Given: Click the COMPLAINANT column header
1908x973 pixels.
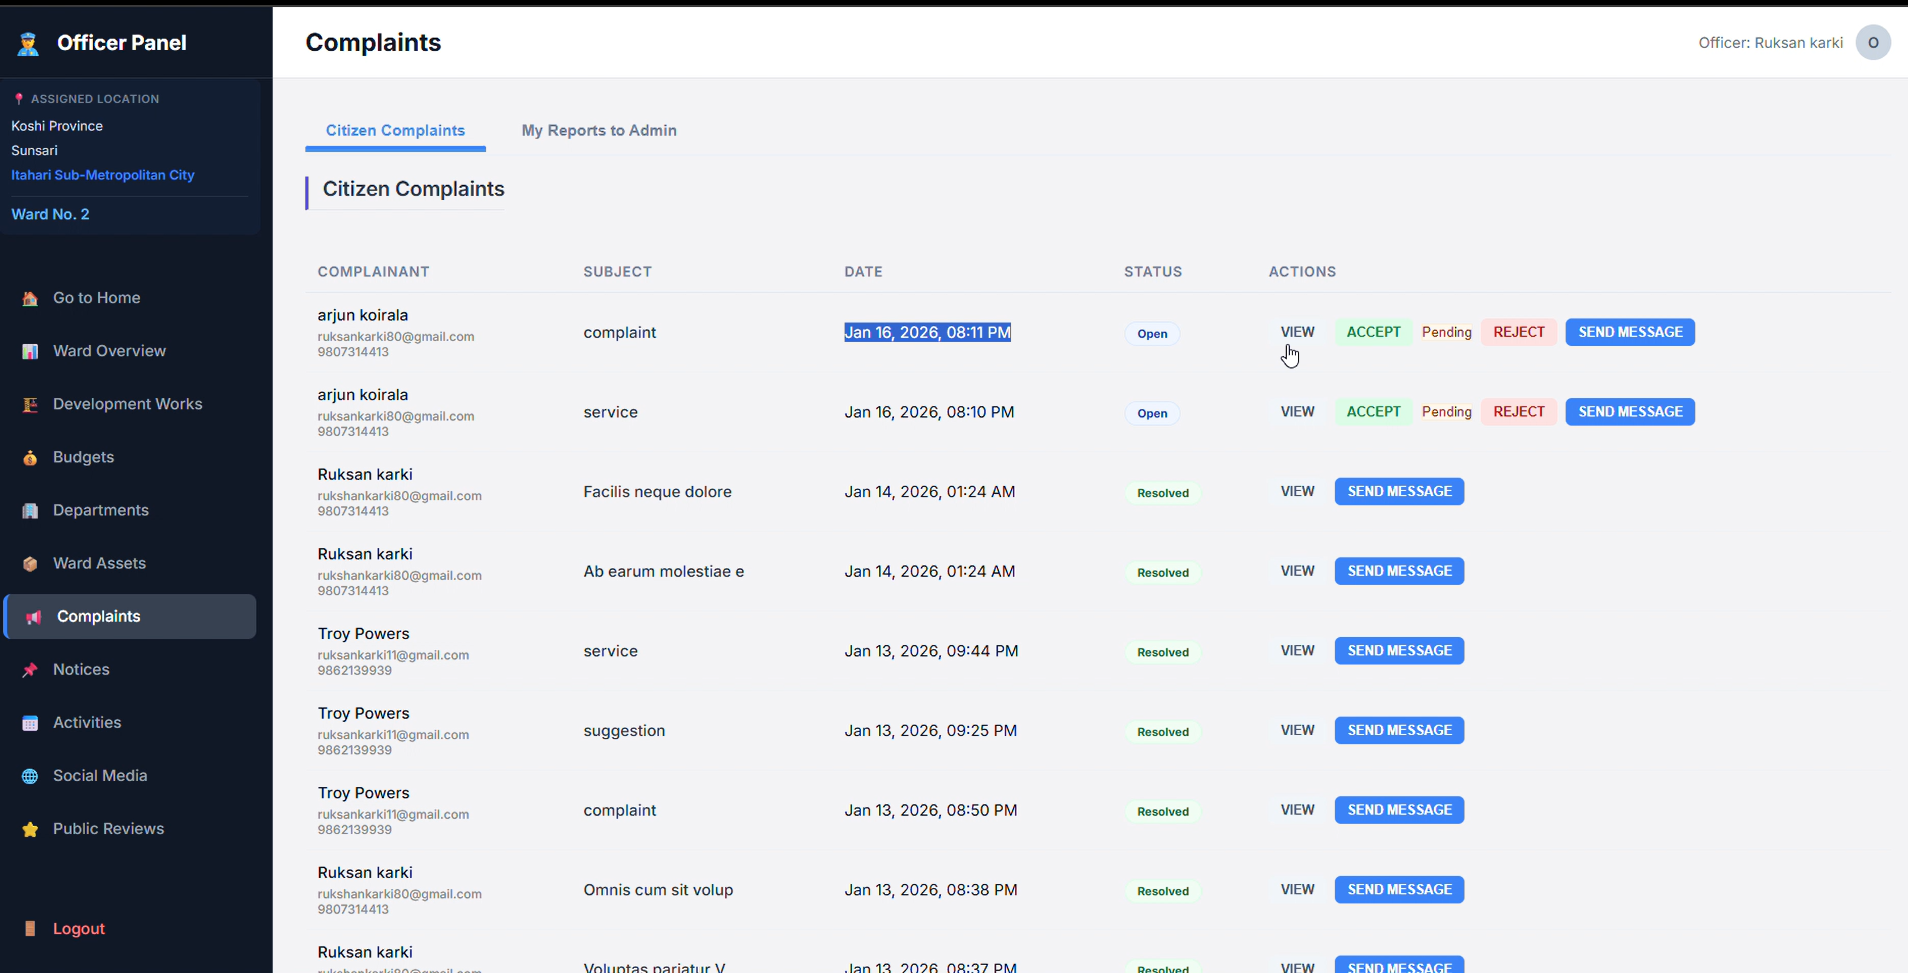Looking at the screenshot, I should coord(373,272).
